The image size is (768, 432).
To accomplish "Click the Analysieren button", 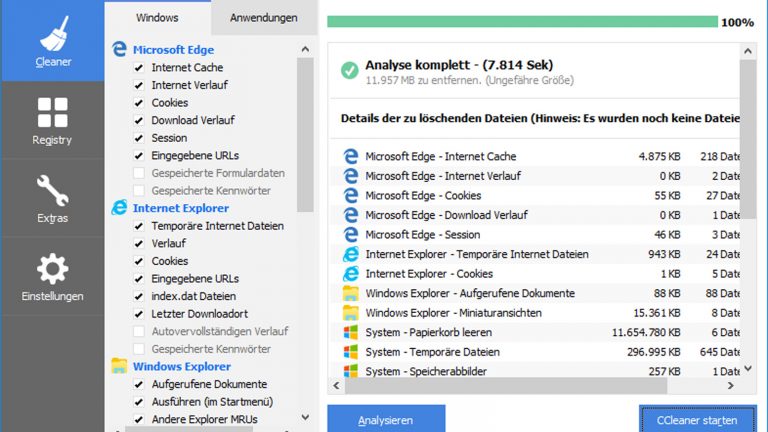I will [386, 419].
